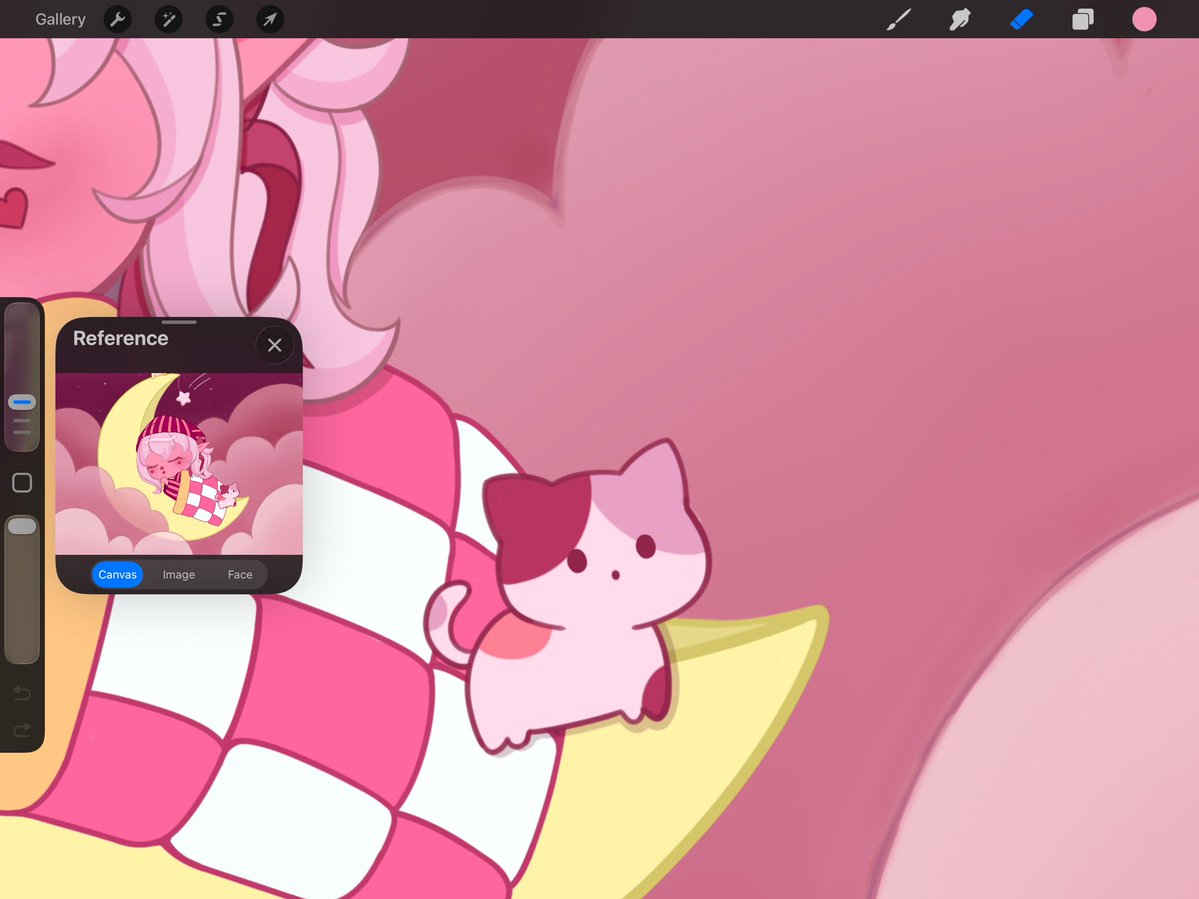The image size is (1199, 899).
Task: Open the Layers panel
Action: (1082, 19)
